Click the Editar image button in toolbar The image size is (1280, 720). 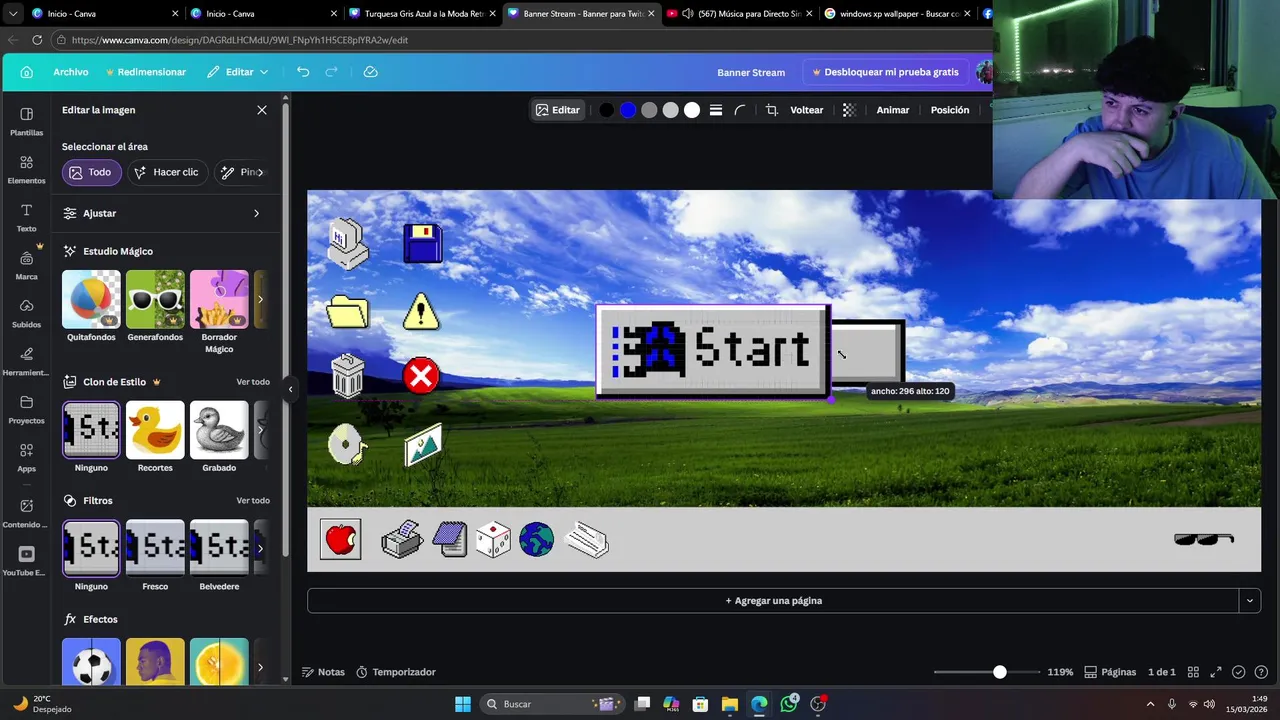pos(558,110)
